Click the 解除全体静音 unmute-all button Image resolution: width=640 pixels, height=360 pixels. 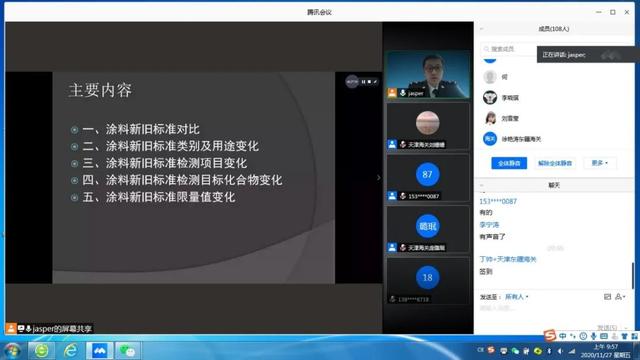coord(555,163)
